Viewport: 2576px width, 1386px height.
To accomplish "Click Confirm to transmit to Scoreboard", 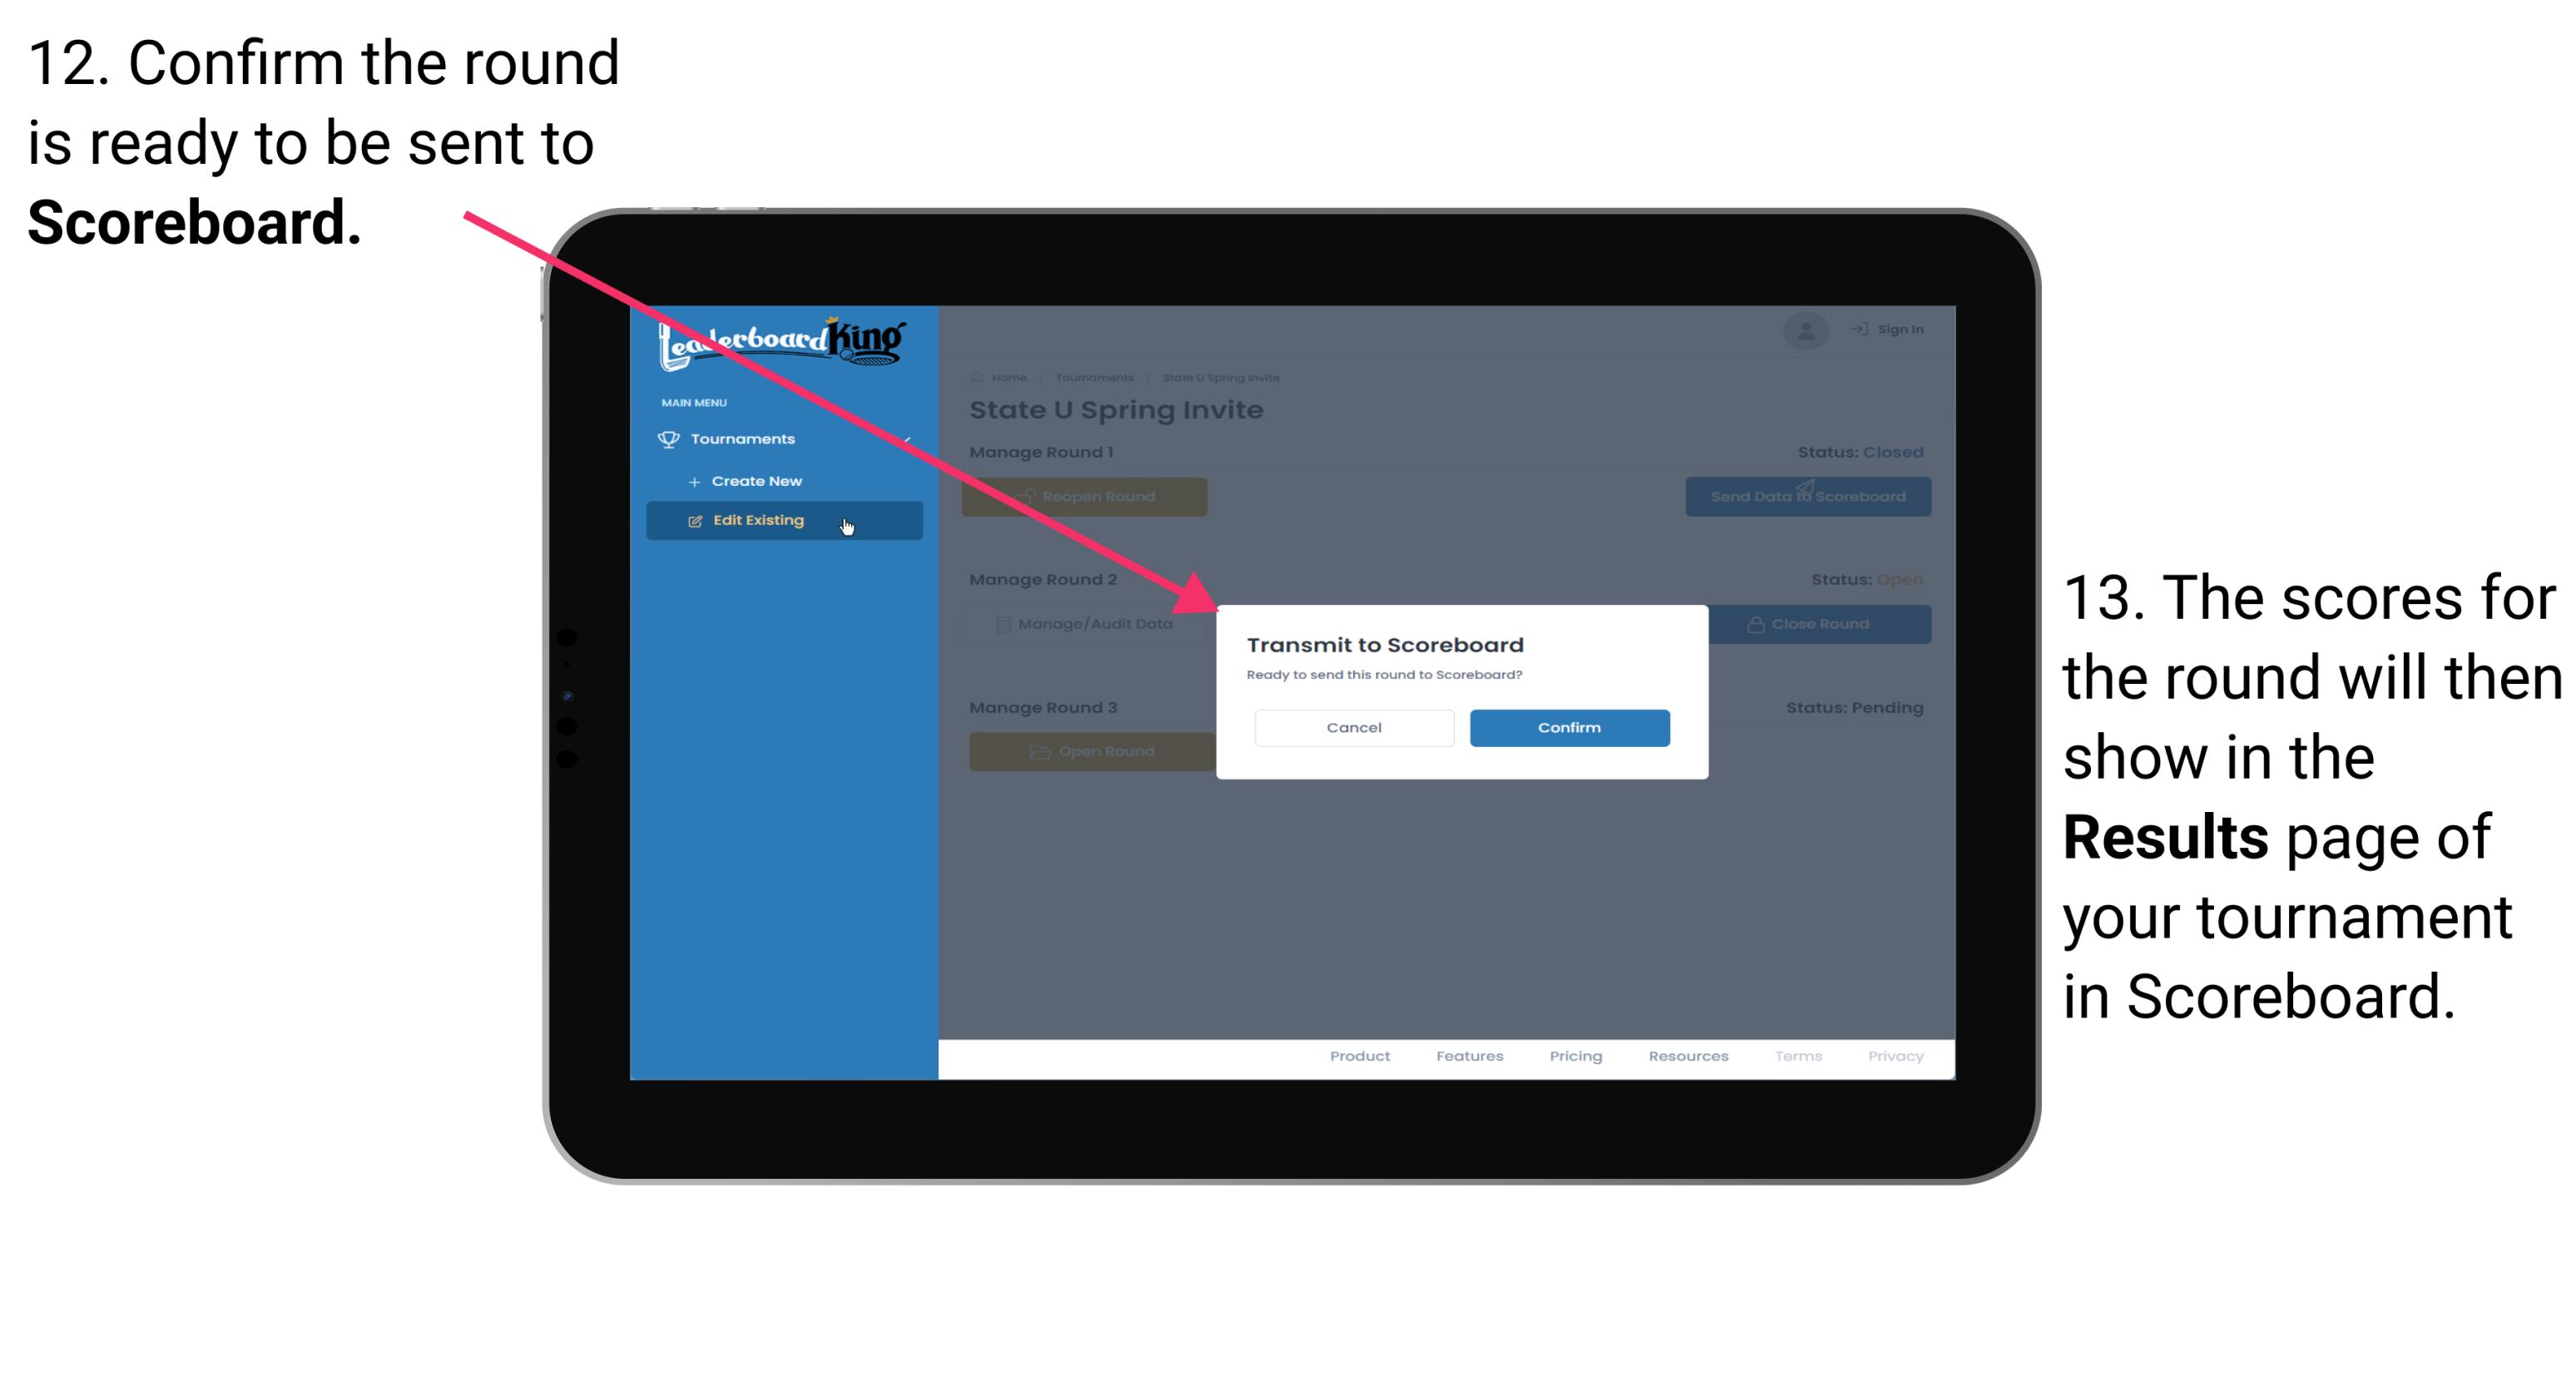I will tap(1567, 725).
